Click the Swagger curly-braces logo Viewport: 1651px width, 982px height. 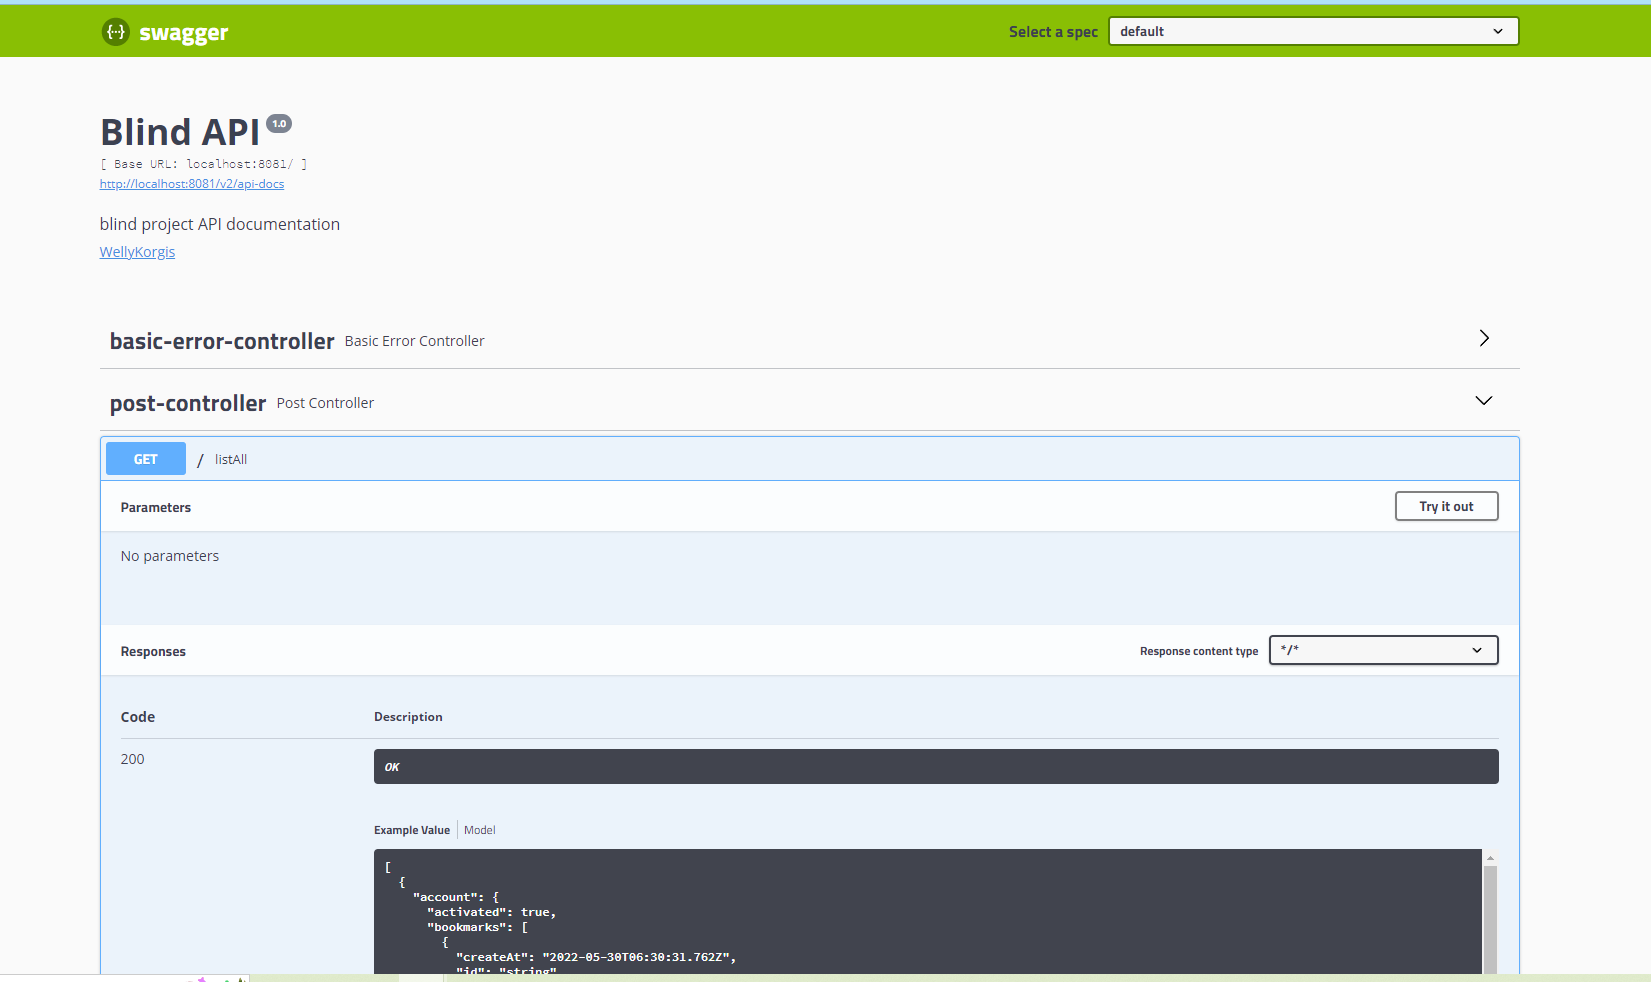coord(116,31)
